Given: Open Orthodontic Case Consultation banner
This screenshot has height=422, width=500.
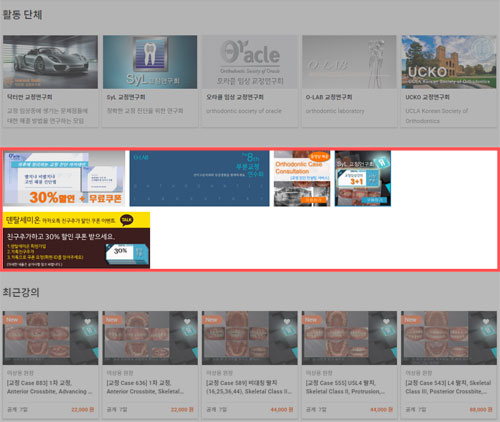Looking at the screenshot, I should [x=302, y=178].
